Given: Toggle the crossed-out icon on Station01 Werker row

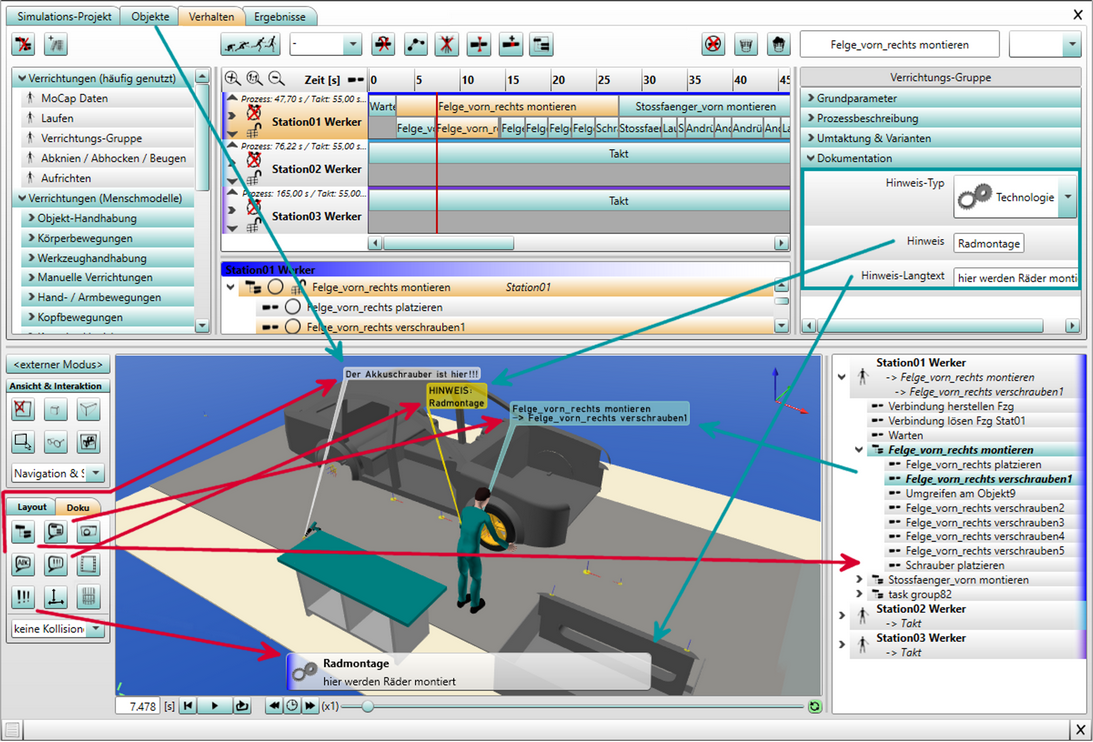Looking at the screenshot, I should pyautogui.click(x=253, y=114).
